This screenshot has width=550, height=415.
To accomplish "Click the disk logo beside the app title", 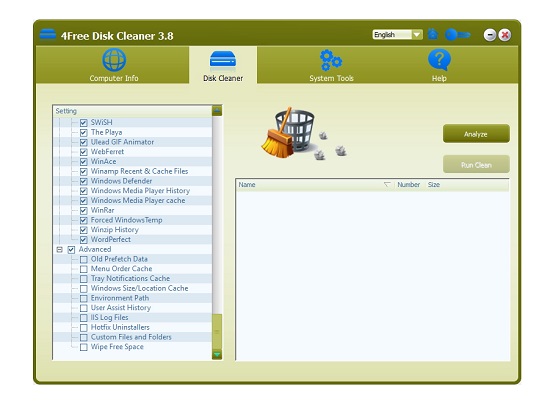I will (x=48, y=35).
